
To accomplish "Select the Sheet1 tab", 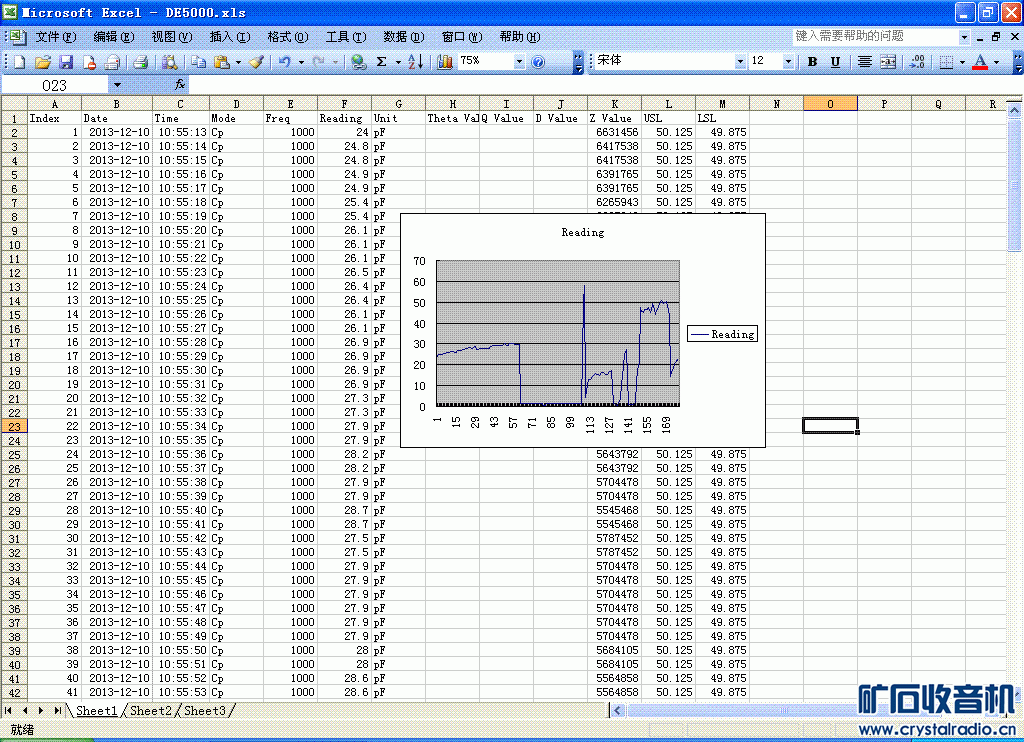I will point(97,711).
